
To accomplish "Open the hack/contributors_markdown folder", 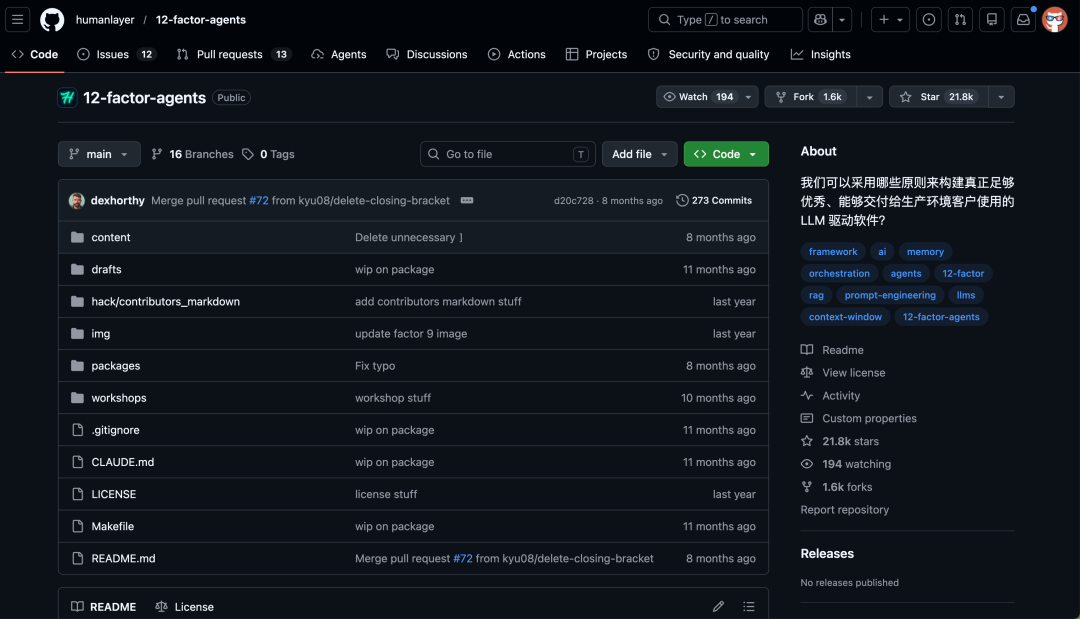I will (165, 302).
